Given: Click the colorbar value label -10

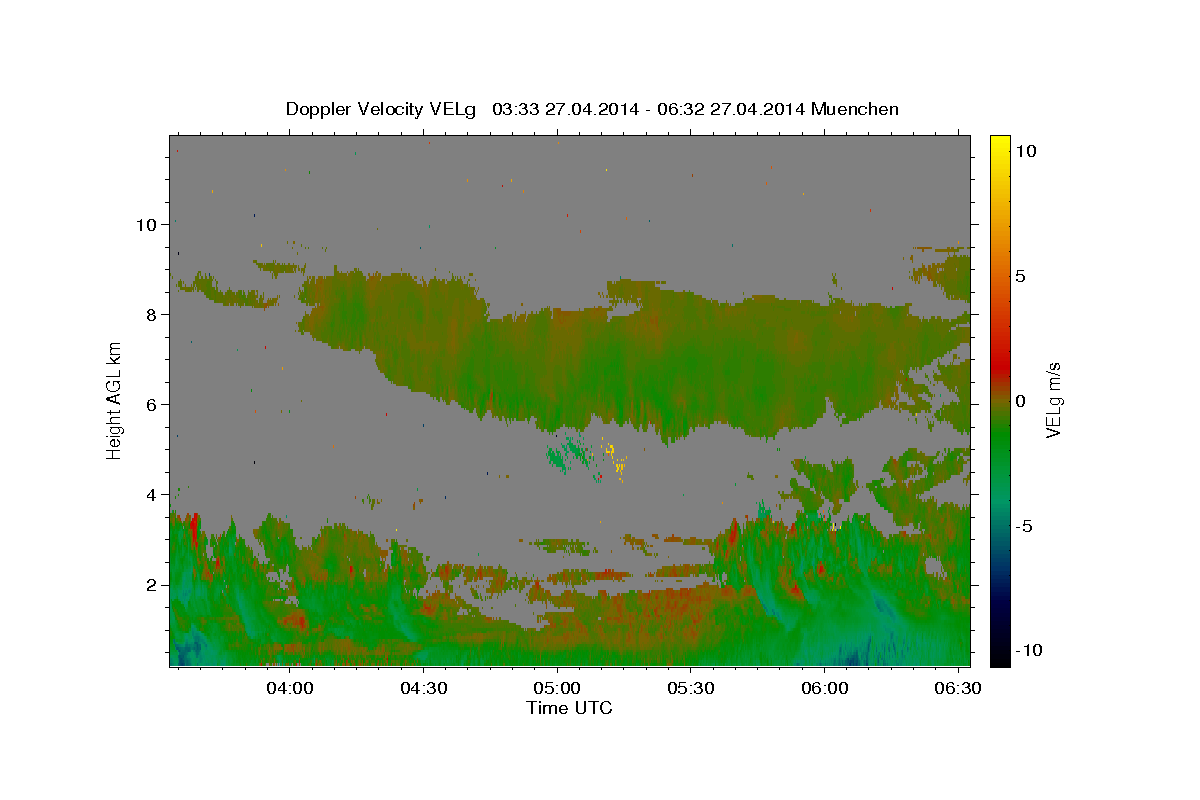Looking at the screenshot, I should pos(1029,650).
